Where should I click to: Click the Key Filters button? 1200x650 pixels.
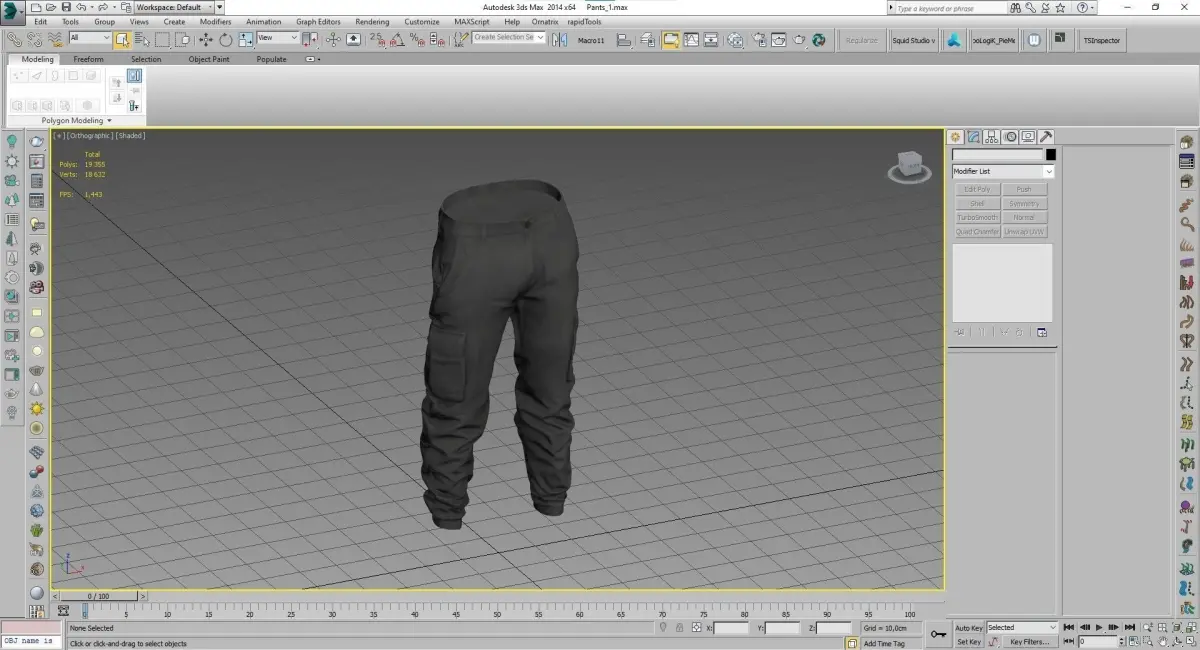click(1029, 642)
